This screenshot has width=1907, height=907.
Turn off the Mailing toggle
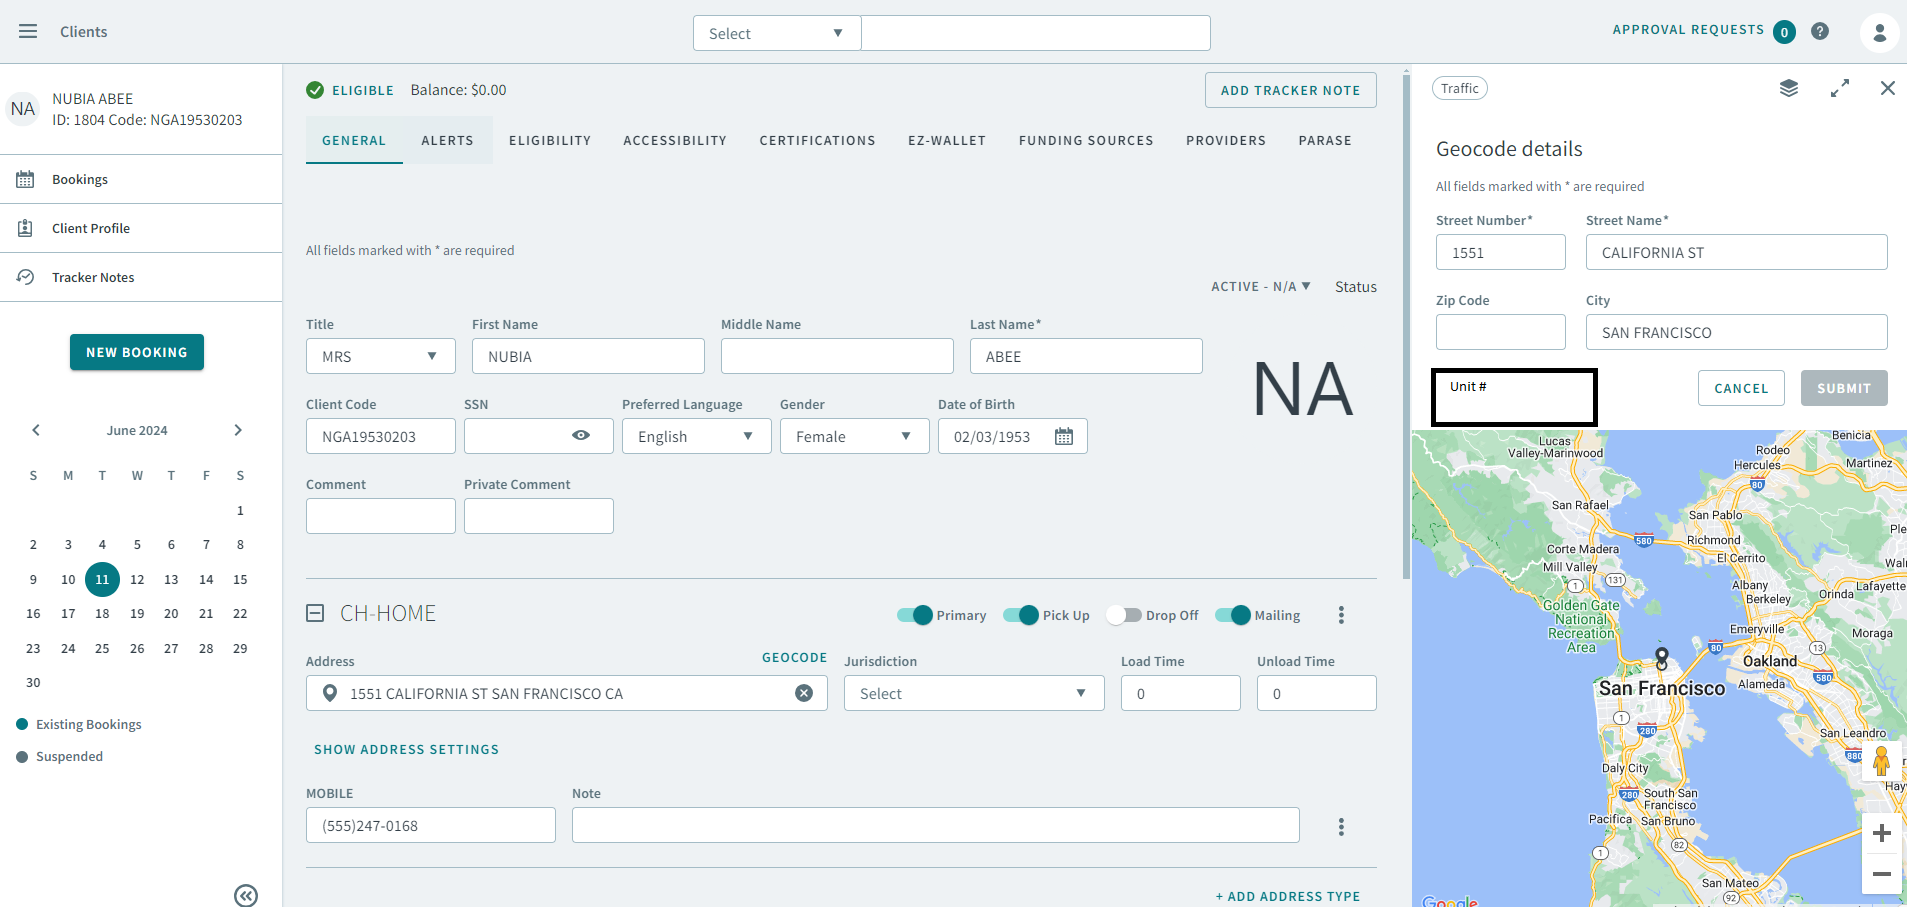(1233, 615)
